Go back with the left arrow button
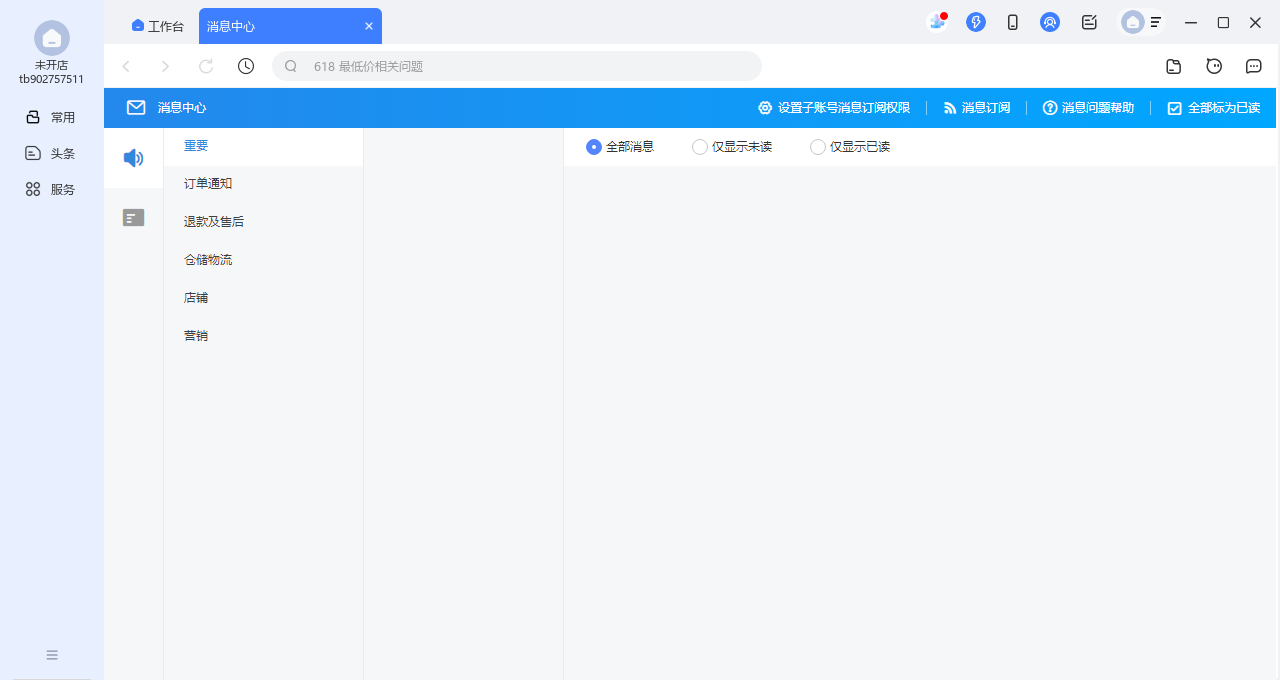This screenshot has width=1280, height=680. click(126, 66)
